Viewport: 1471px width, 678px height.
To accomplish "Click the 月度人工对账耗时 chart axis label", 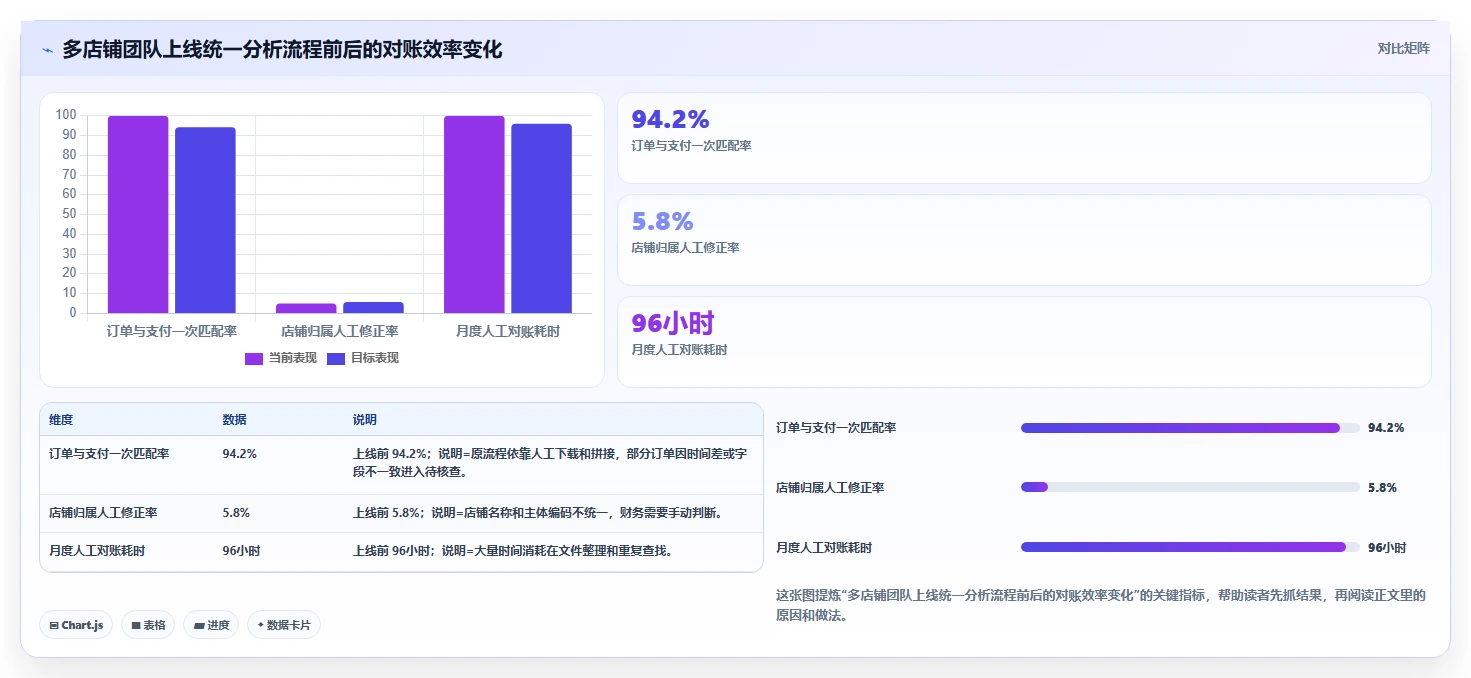I will point(508,331).
